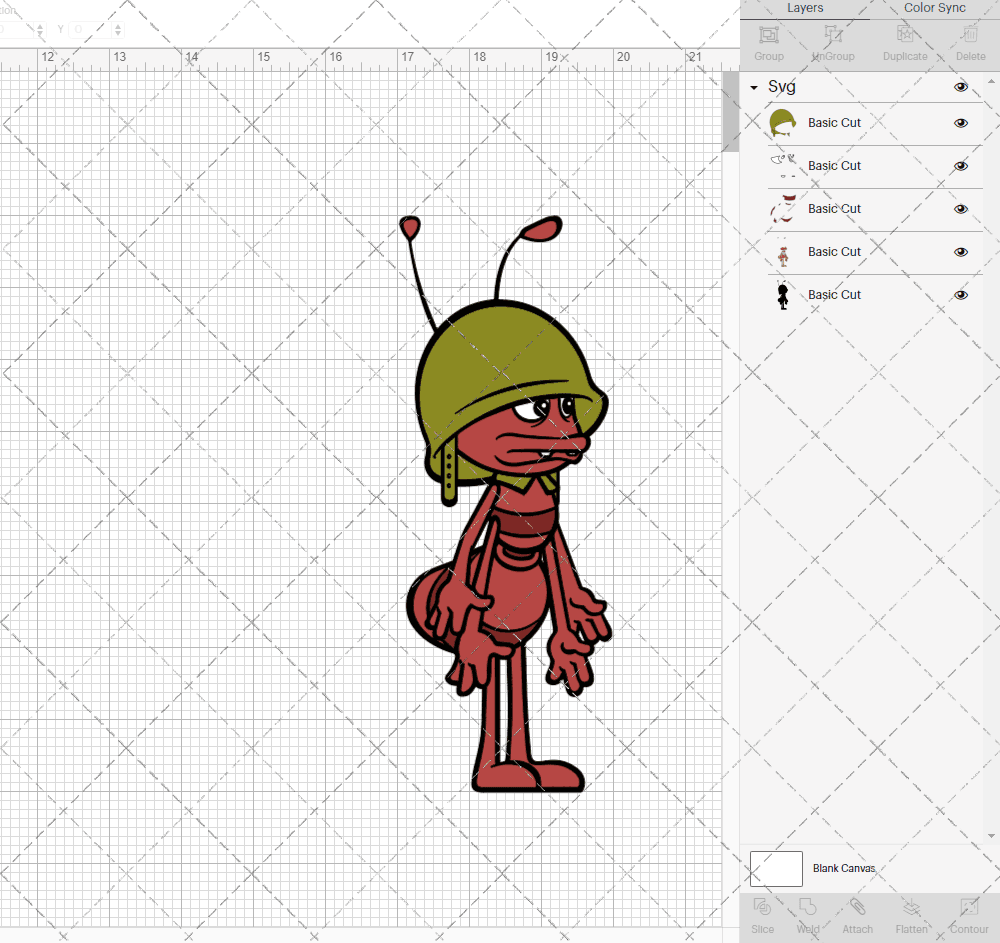The image size is (1000, 943).
Task: Select the dark red shading layer thumbnail
Action: pyautogui.click(x=783, y=209)
